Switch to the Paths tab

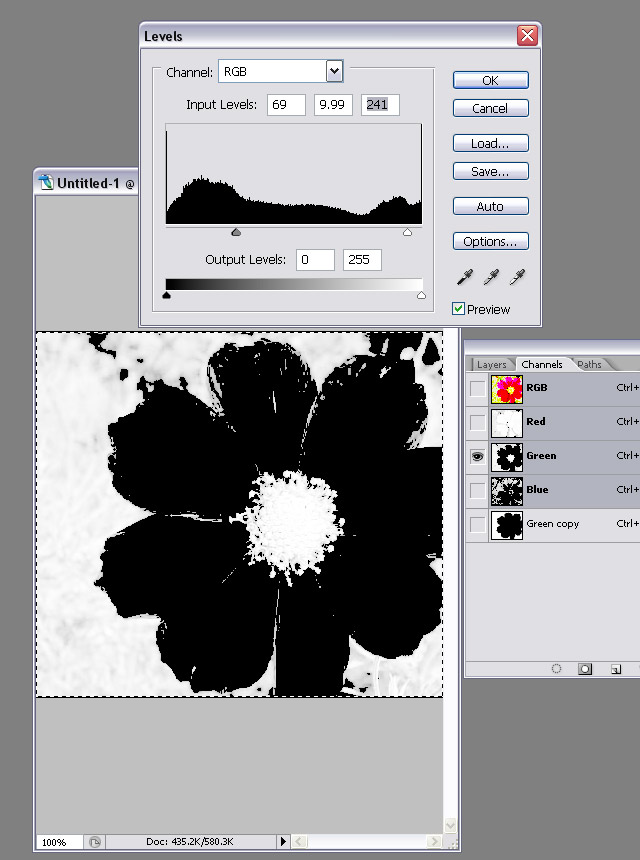[x=590, y=365]
